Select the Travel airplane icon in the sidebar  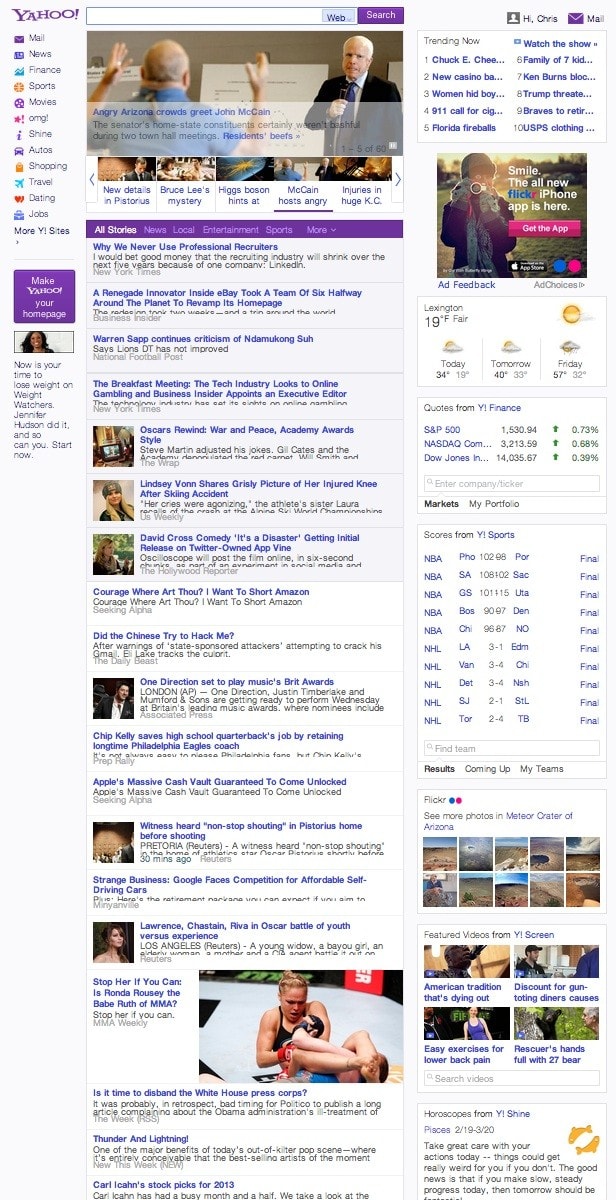[x=19, y=182]
